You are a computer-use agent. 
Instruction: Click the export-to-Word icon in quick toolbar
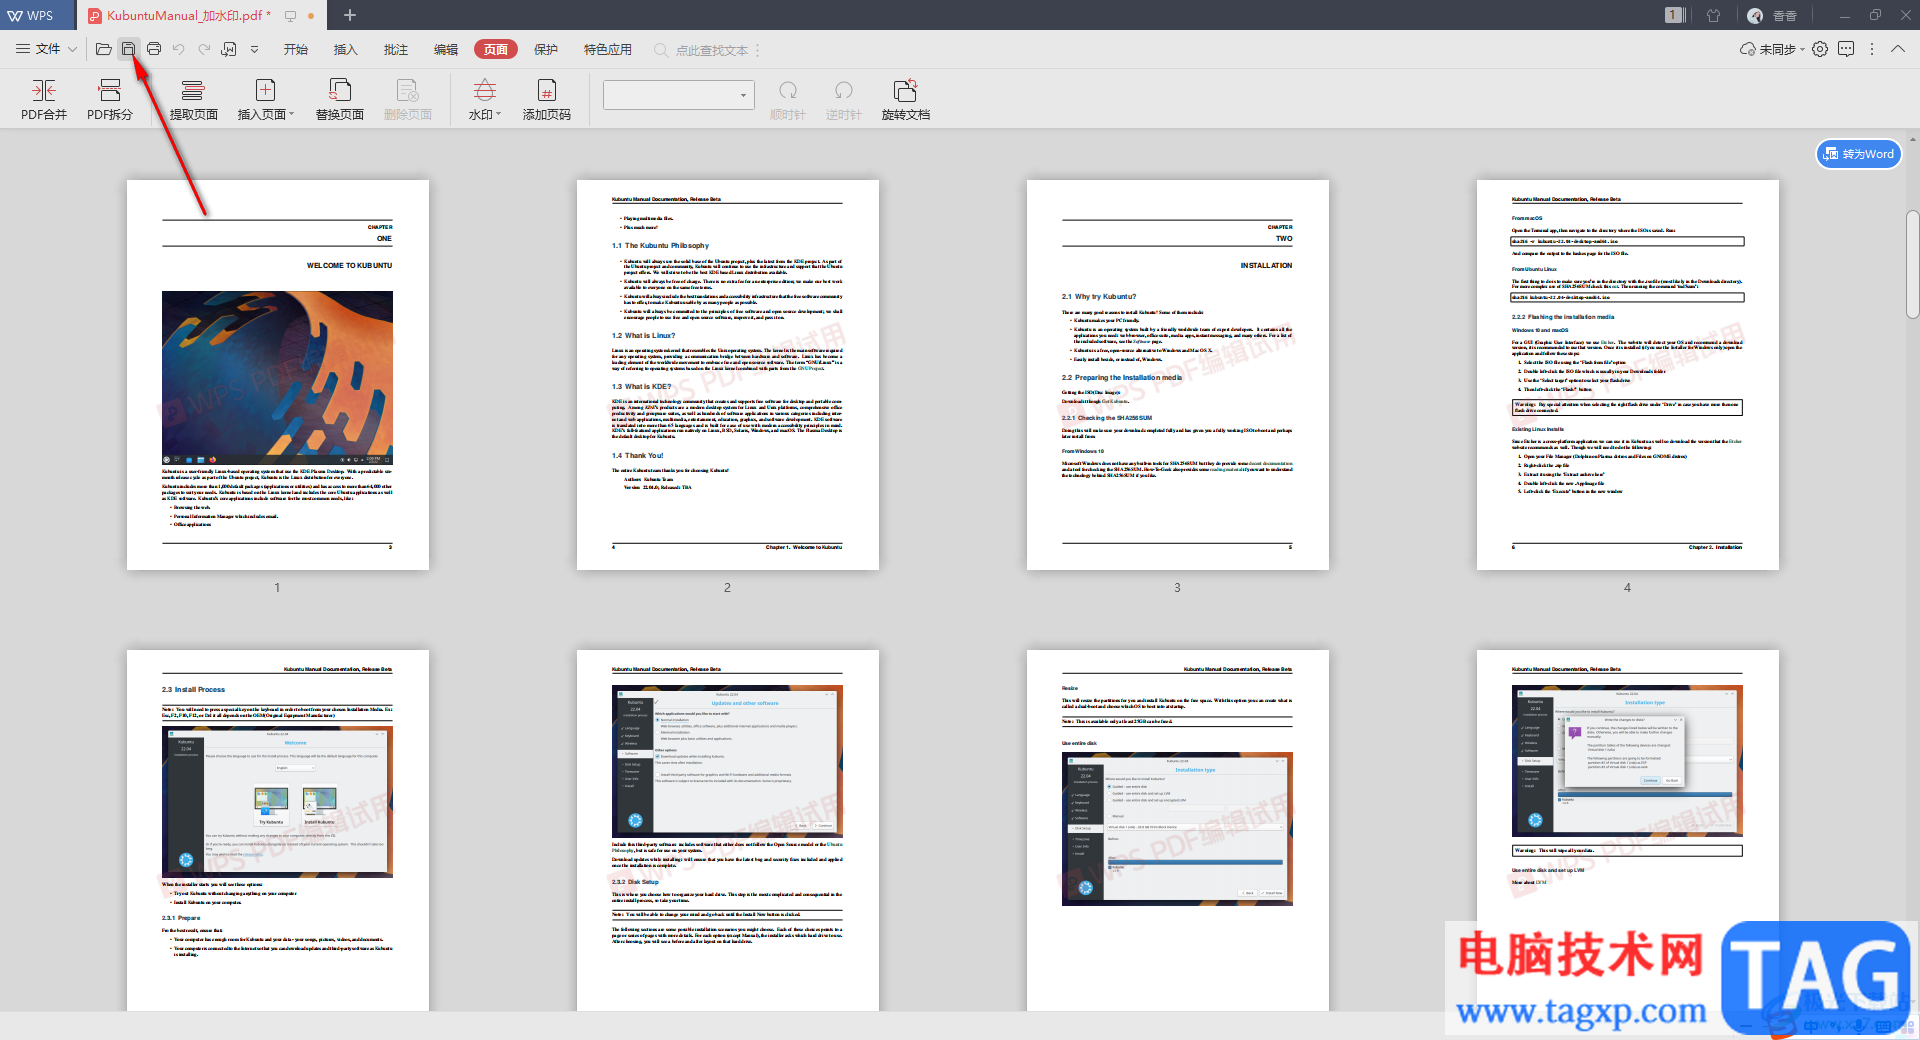(229, 49)
